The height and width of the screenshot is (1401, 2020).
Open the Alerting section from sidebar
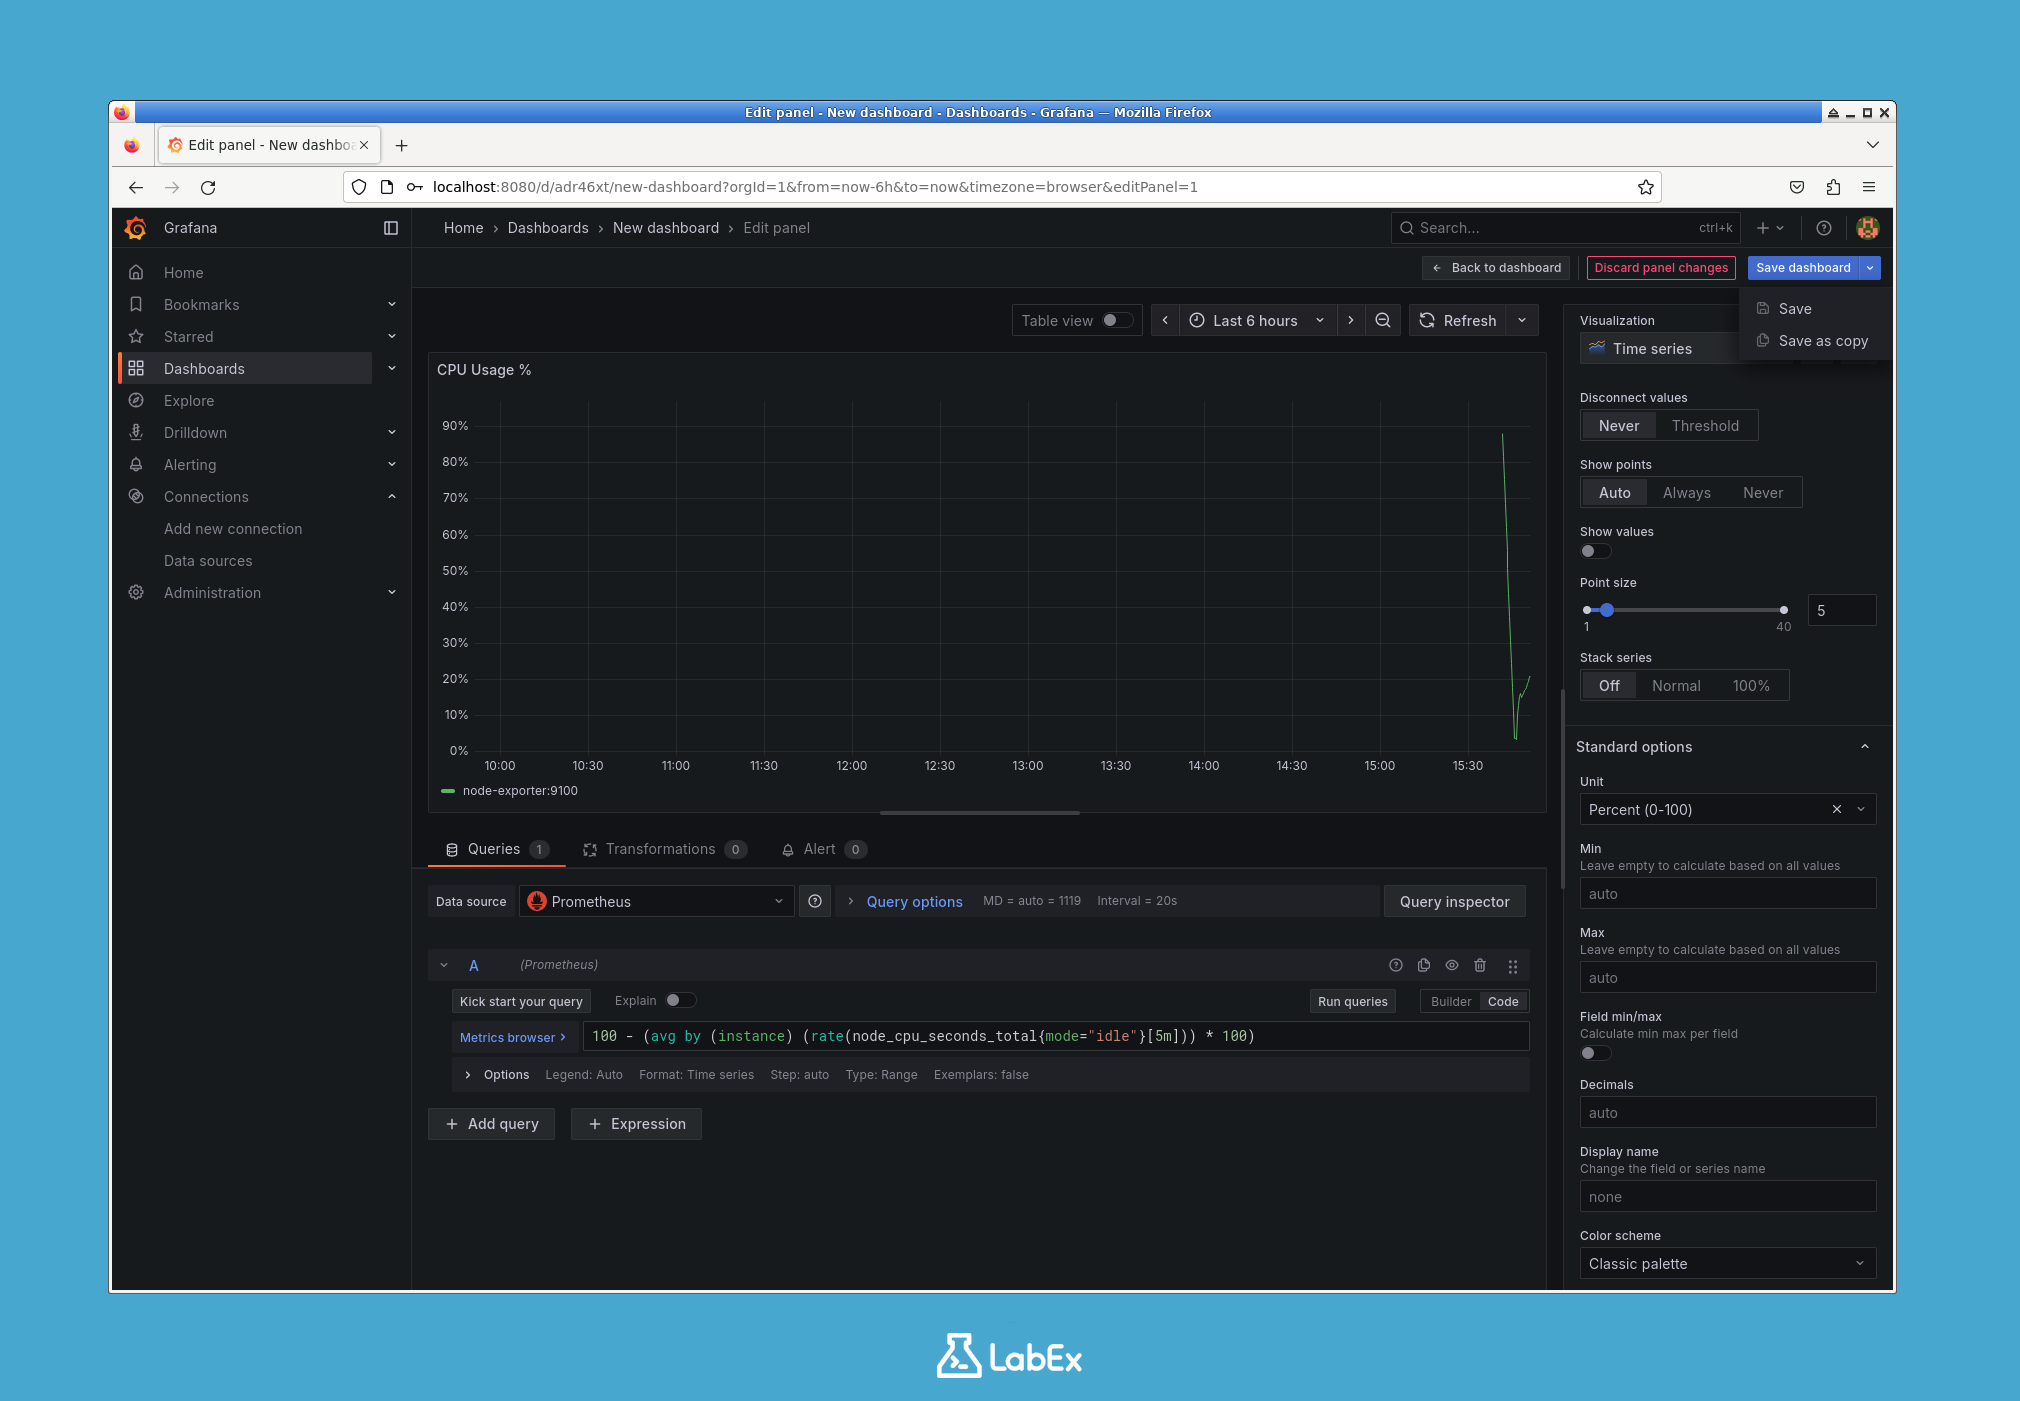coord(190,464)
